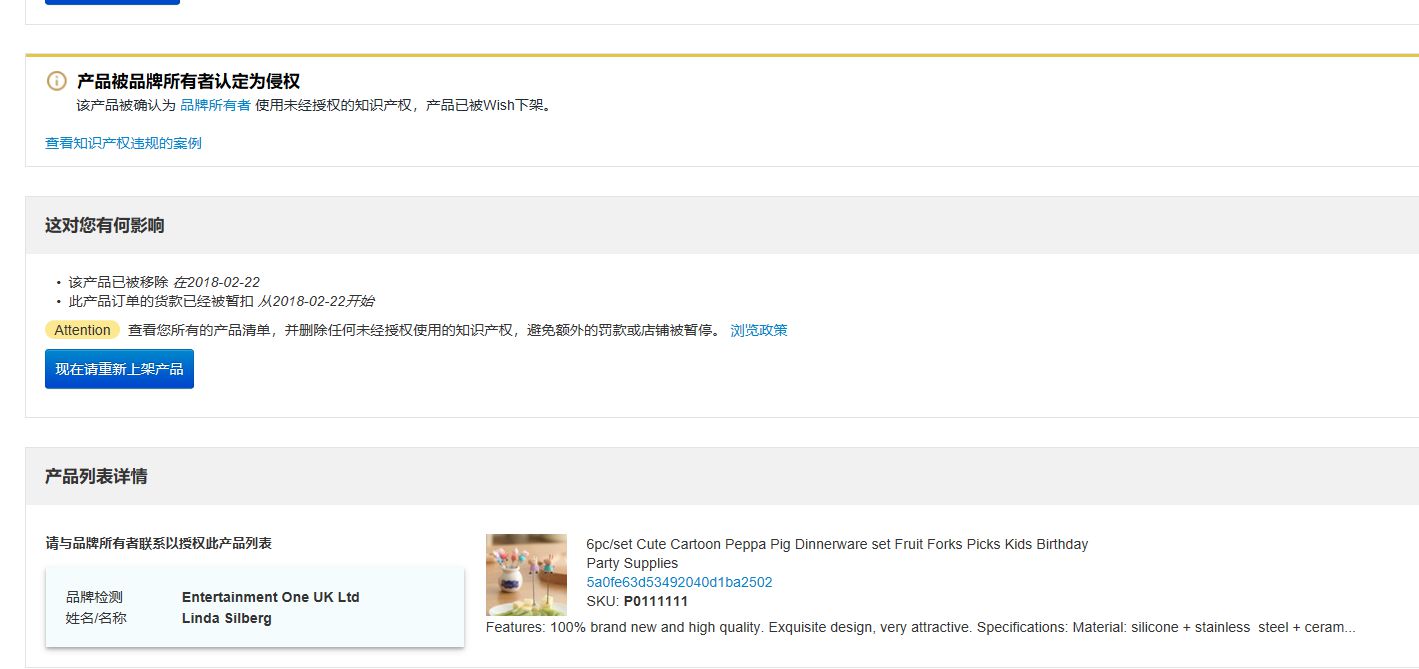Click the 浏览政策 policy link
This screenshot has width=1419, height=669.
(759, 330)
